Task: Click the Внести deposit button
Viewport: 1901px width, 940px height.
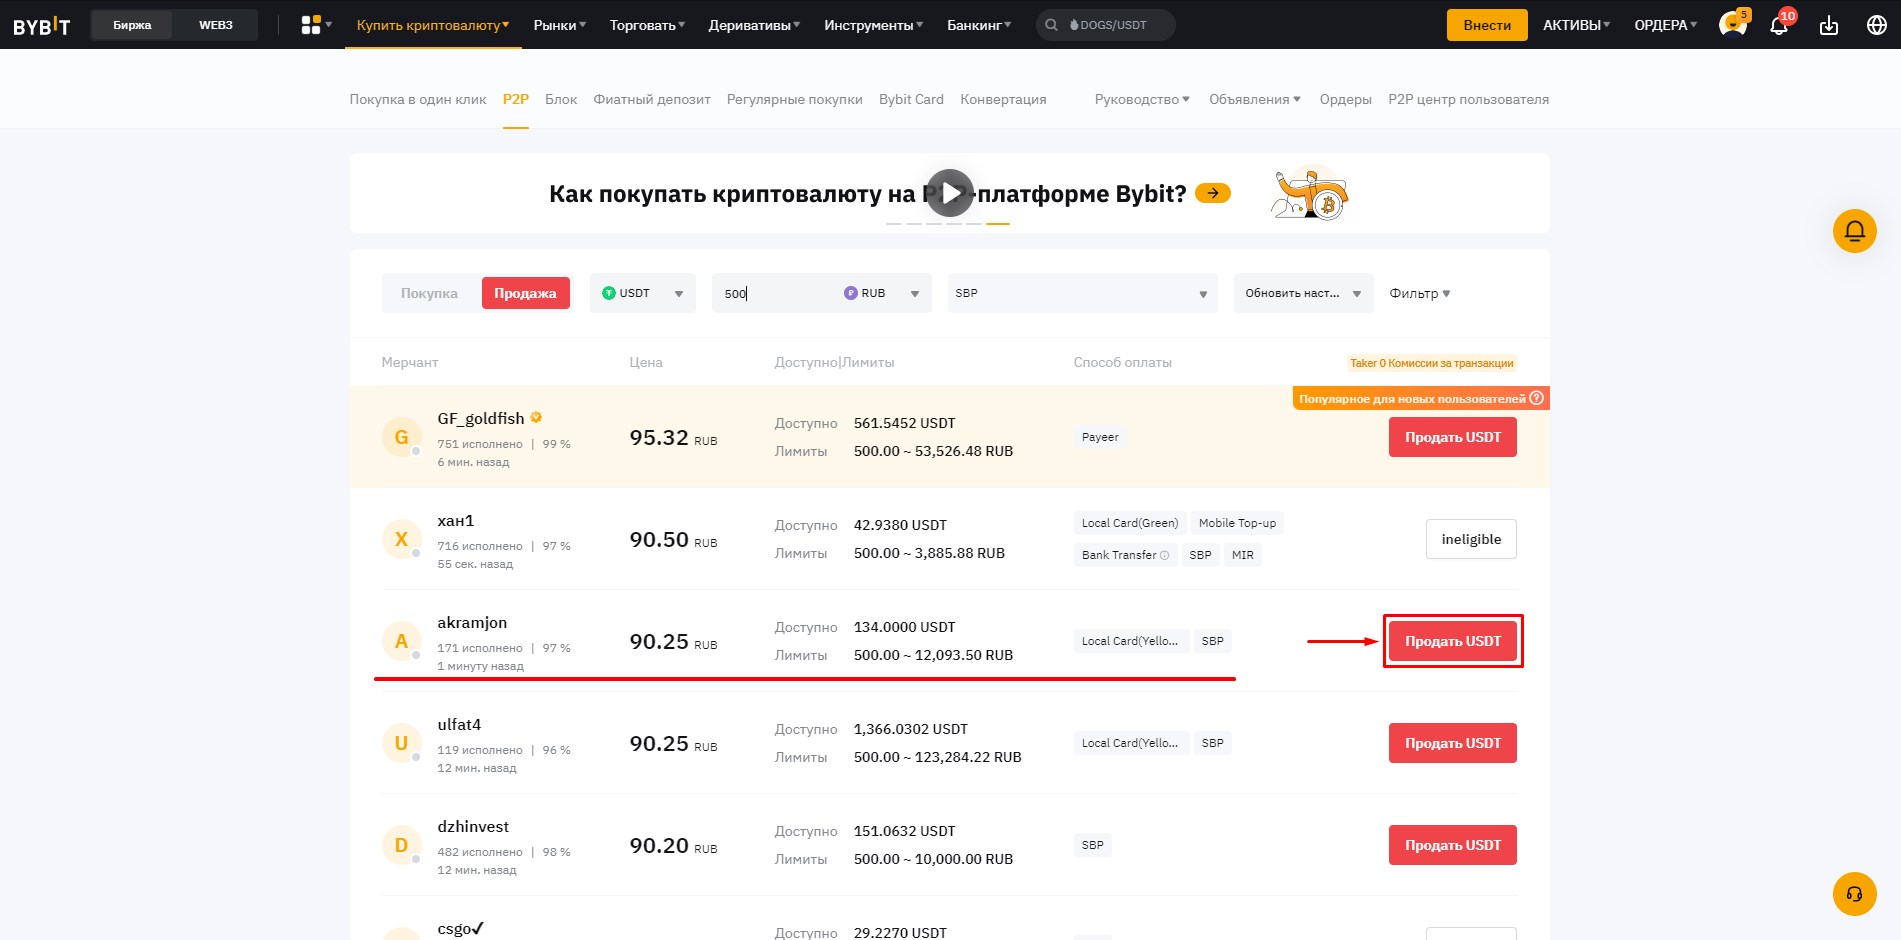Action: [1487, 25]
